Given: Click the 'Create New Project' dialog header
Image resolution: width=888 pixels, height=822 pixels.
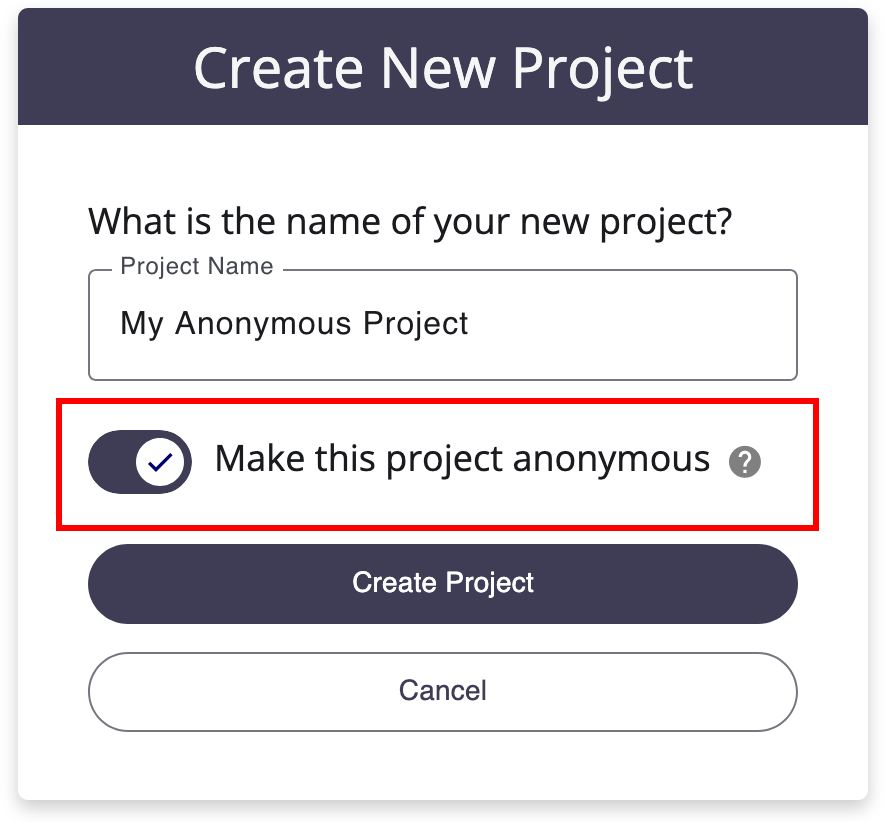Looking at the screenshot, I should pos(443,67).
